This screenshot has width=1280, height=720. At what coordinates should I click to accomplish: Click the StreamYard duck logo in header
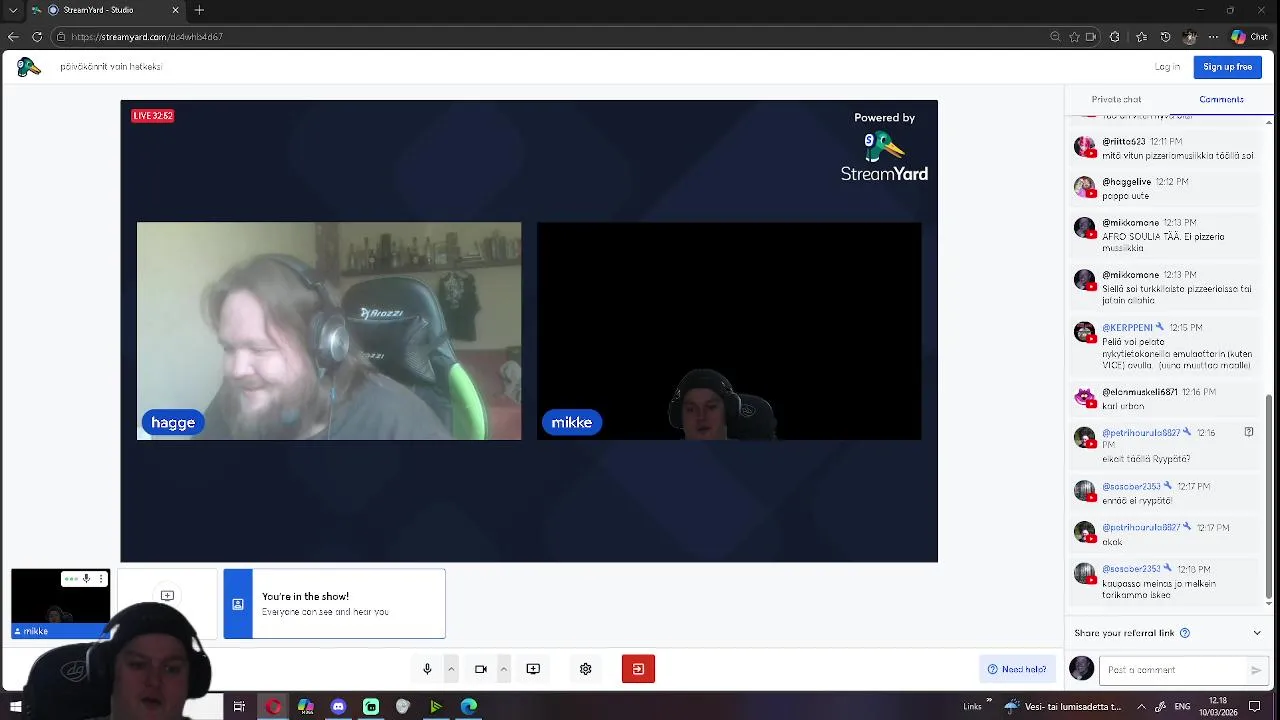[x=28, y=67]
